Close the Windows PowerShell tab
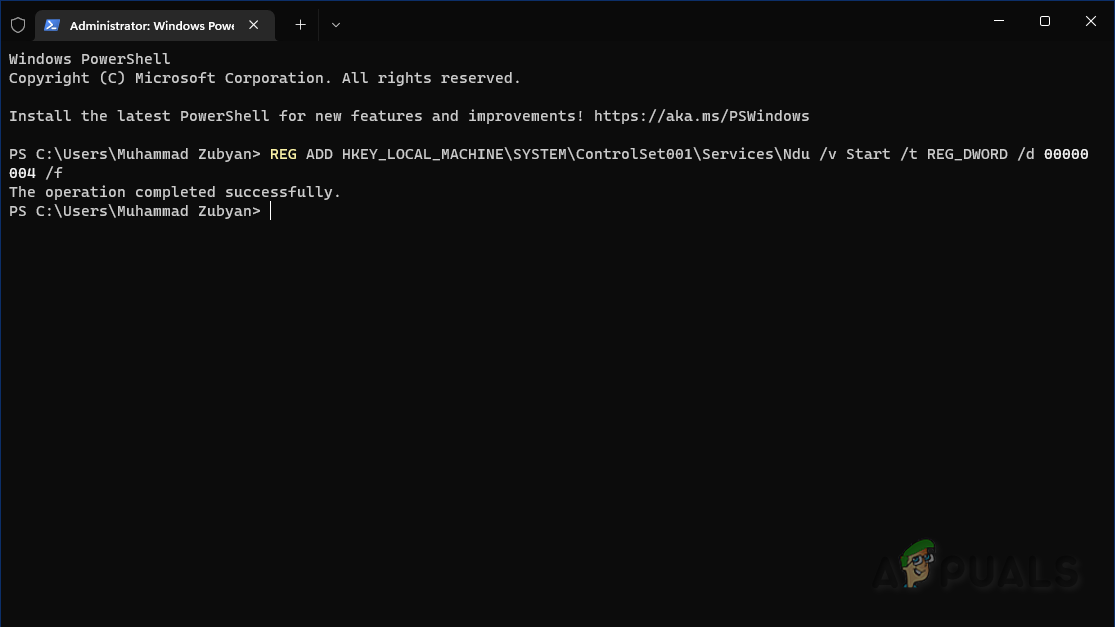This screenshot has height=627, width=1115. click(x=256, y=25)
